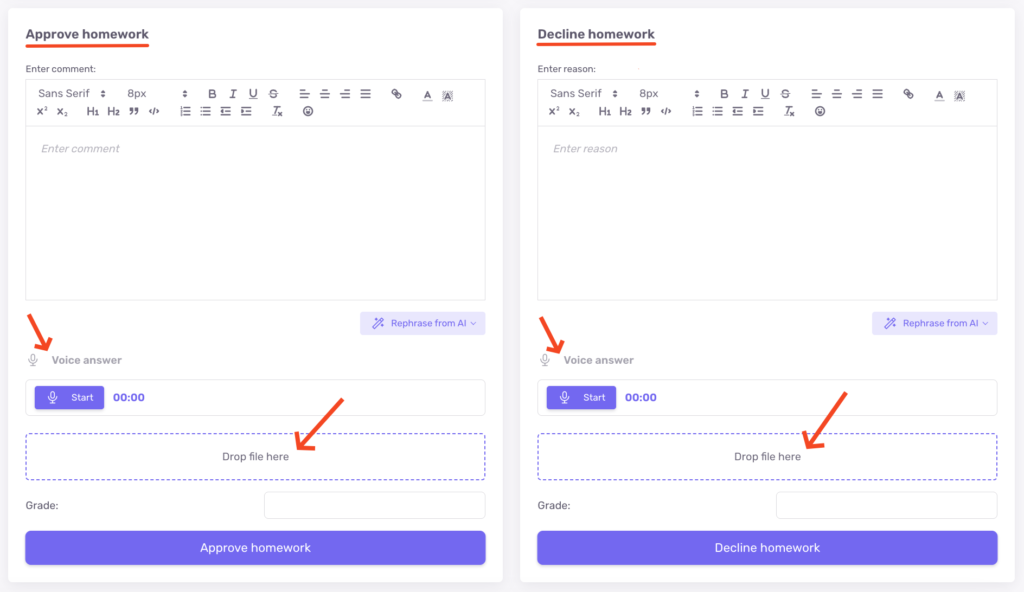Click the Grade input field in Approve panel
Screen dimensions: 1024x592
coord(374,505)
